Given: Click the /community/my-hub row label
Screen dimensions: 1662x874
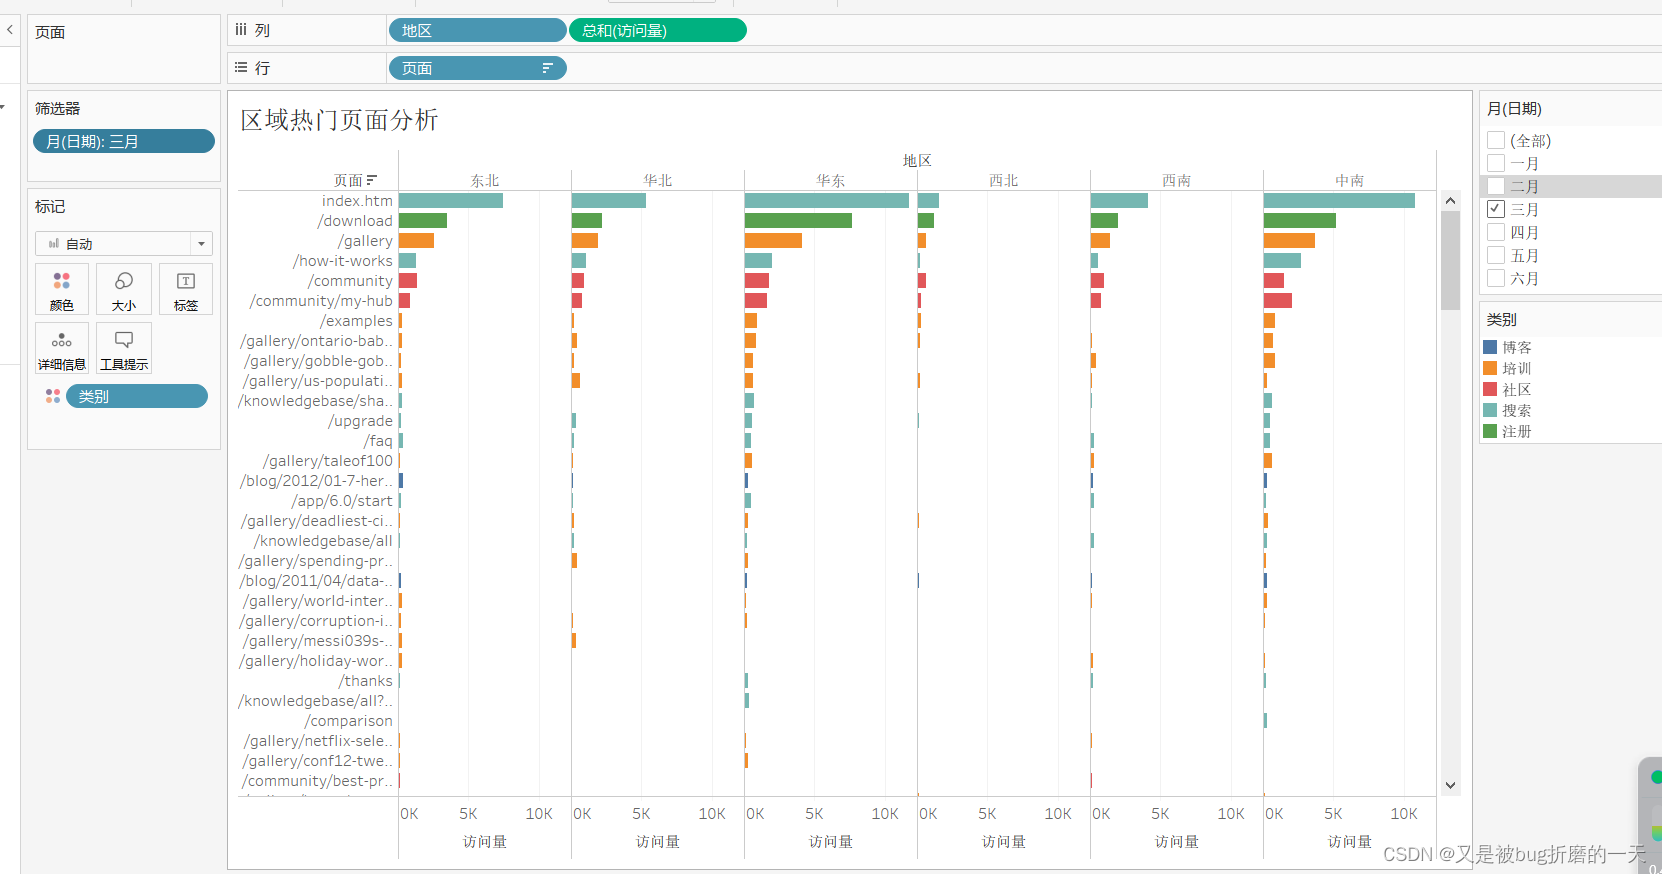Looking at the screenshot, I should pyautogui.click(x=321, y=301).
